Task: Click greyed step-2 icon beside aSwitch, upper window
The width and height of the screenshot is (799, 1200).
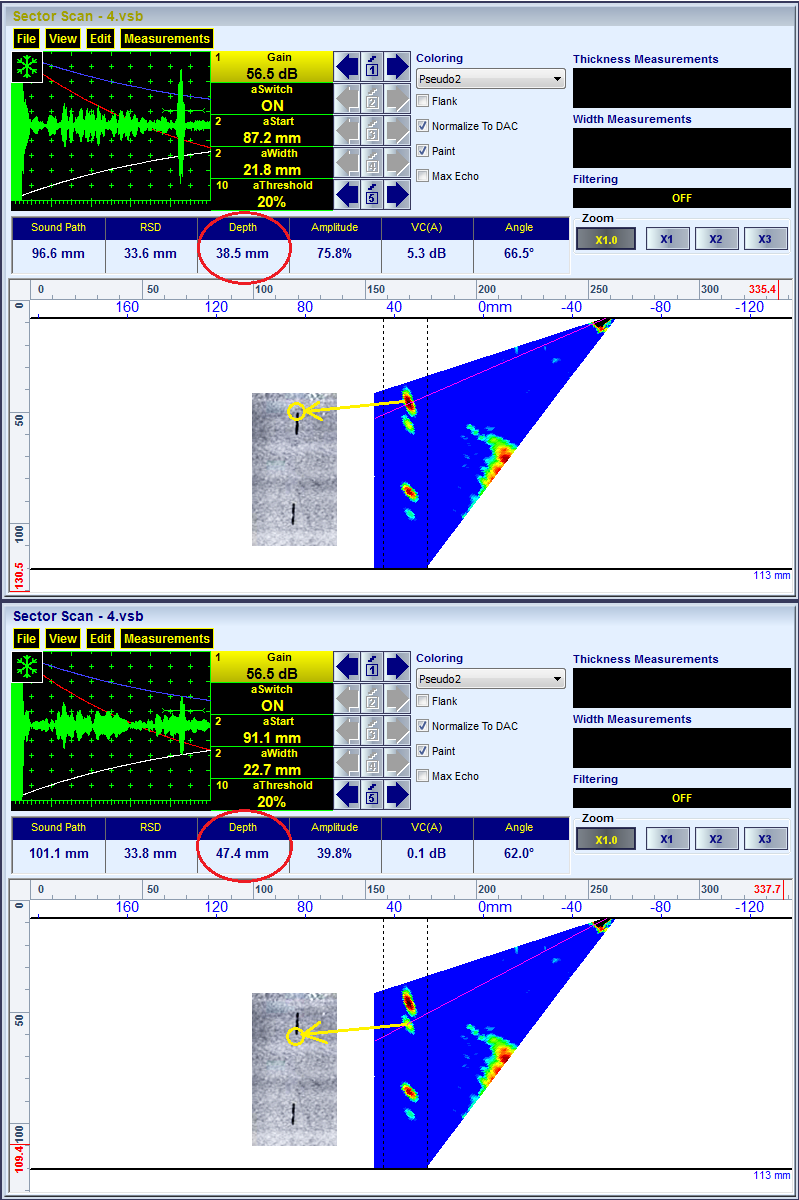Action: (x=372, y=98)
